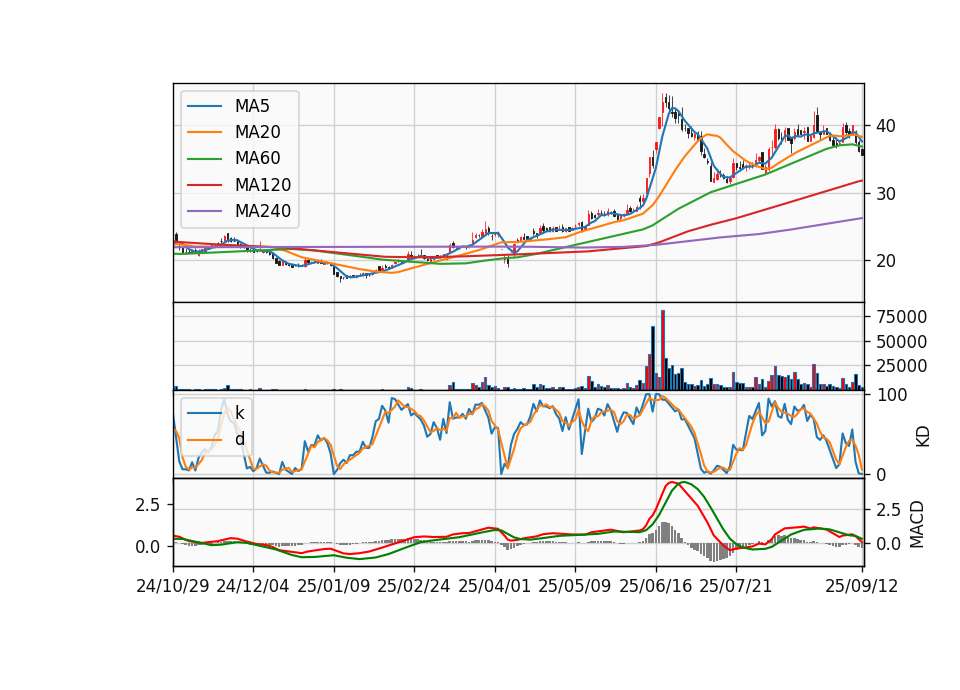
Task: Click the MA20 legend label
Action: click(x=257, y=132)
